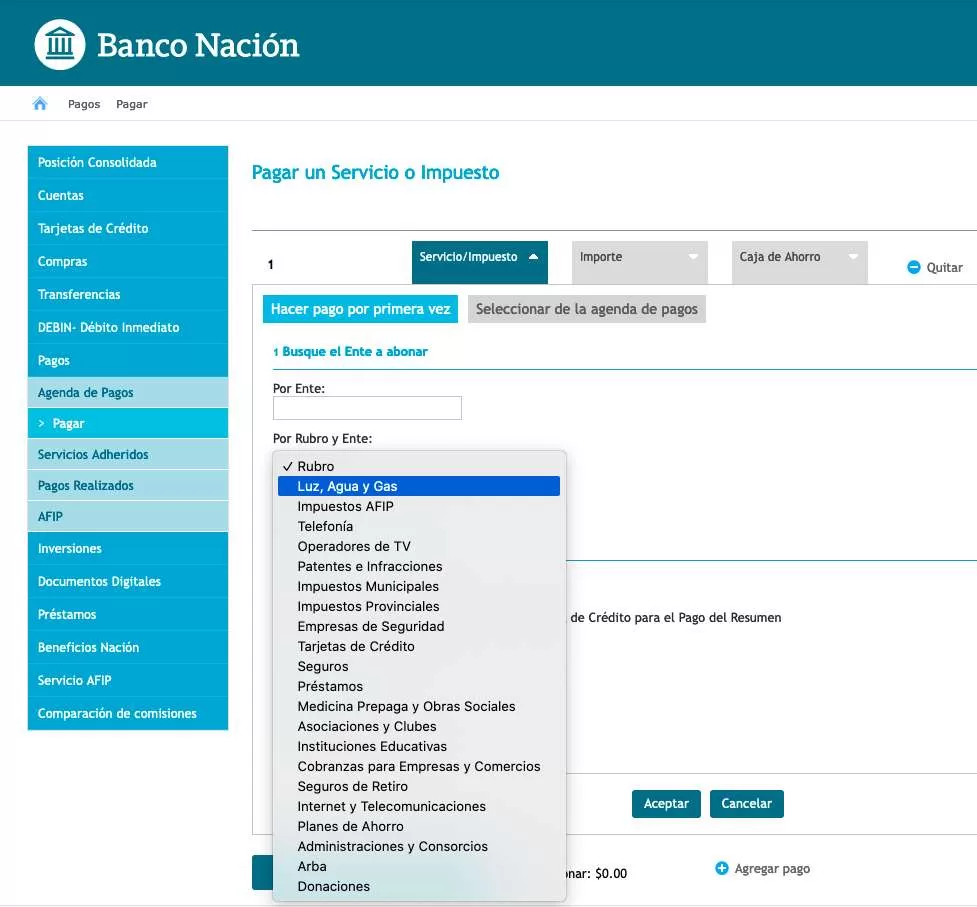Image resolution: width=977 pixels, height=907 pixels.
Task: Pick Telefonía from the rubro list
Action: [x=419, y=526]
